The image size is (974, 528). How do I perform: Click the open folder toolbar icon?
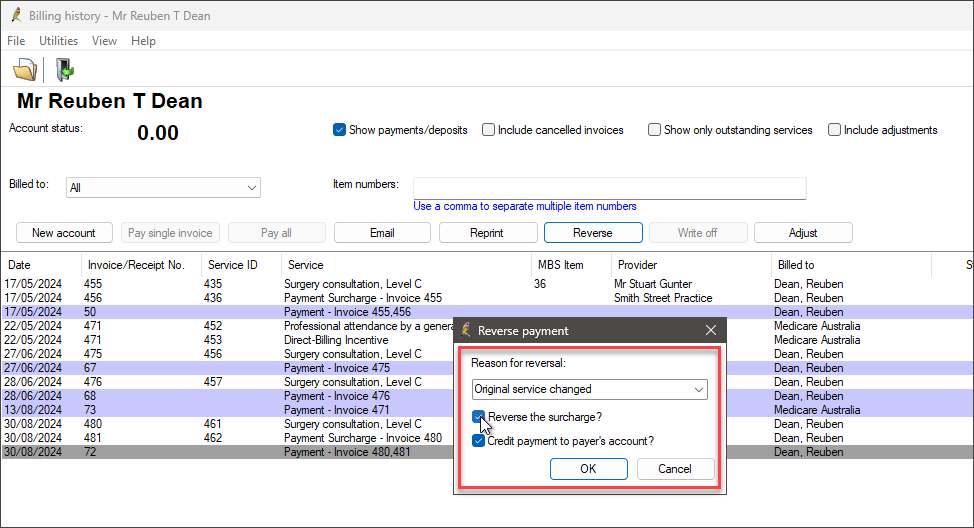tap(24, 70)
